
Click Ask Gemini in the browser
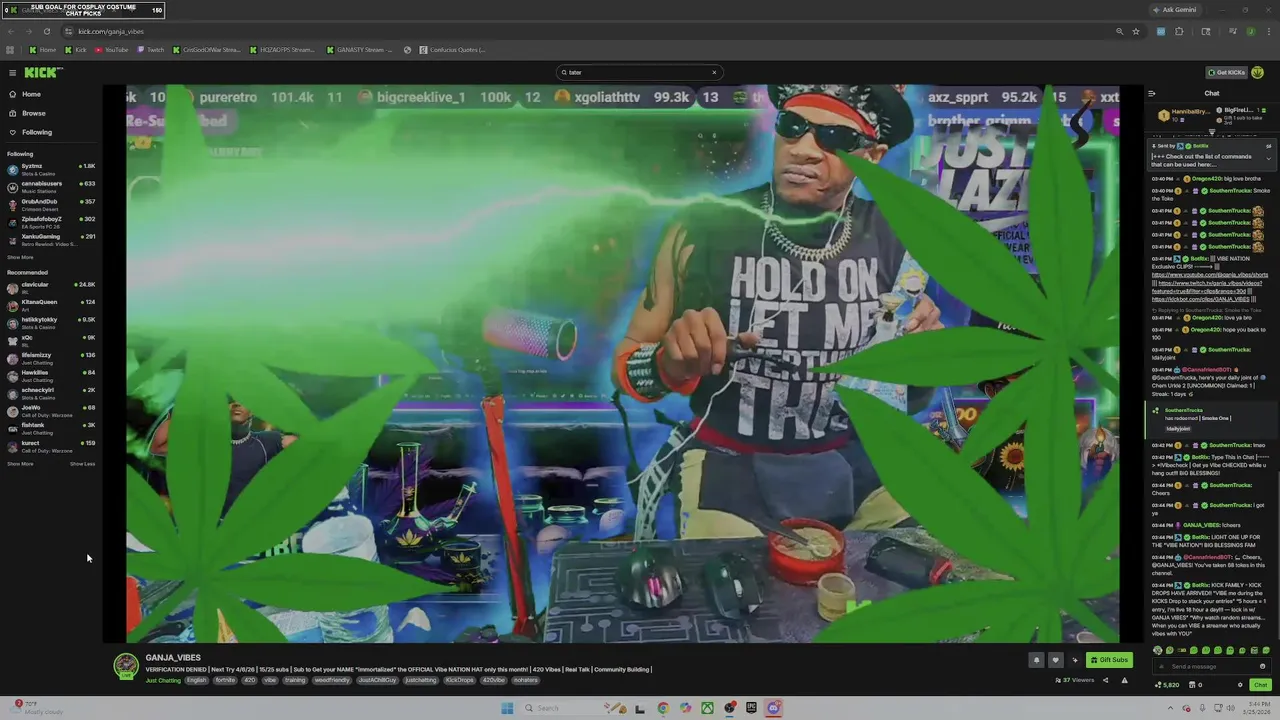coord(1174,10)
